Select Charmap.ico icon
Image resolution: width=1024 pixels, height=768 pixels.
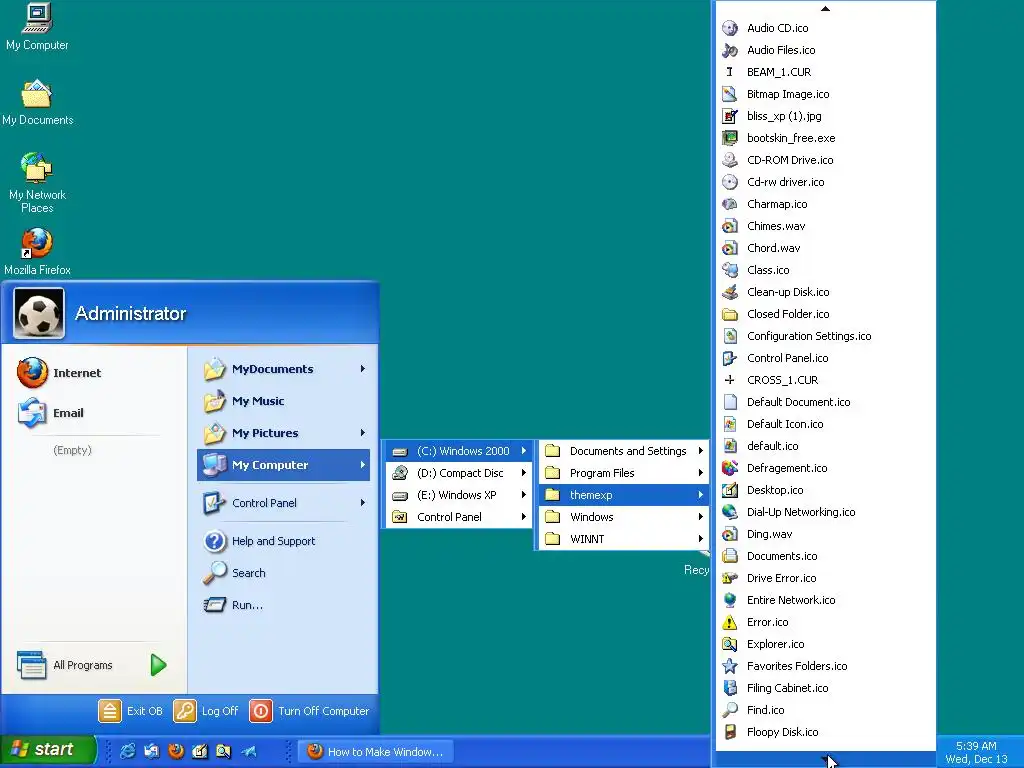click(729, 204)
